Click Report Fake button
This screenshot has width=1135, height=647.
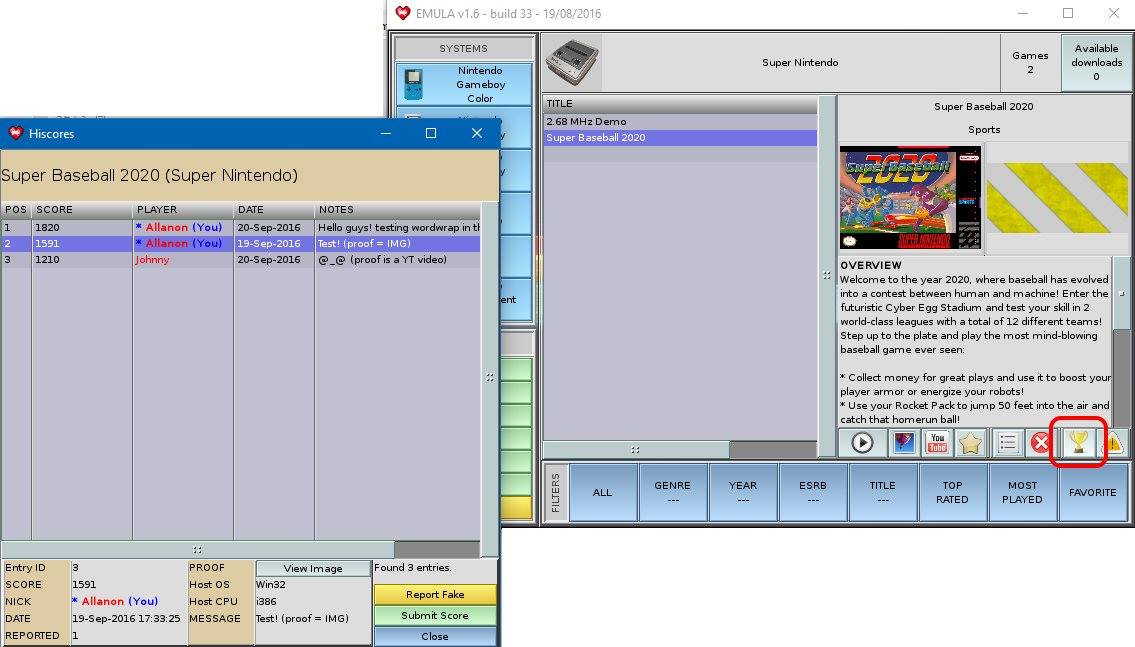click(x=435, y=594)
